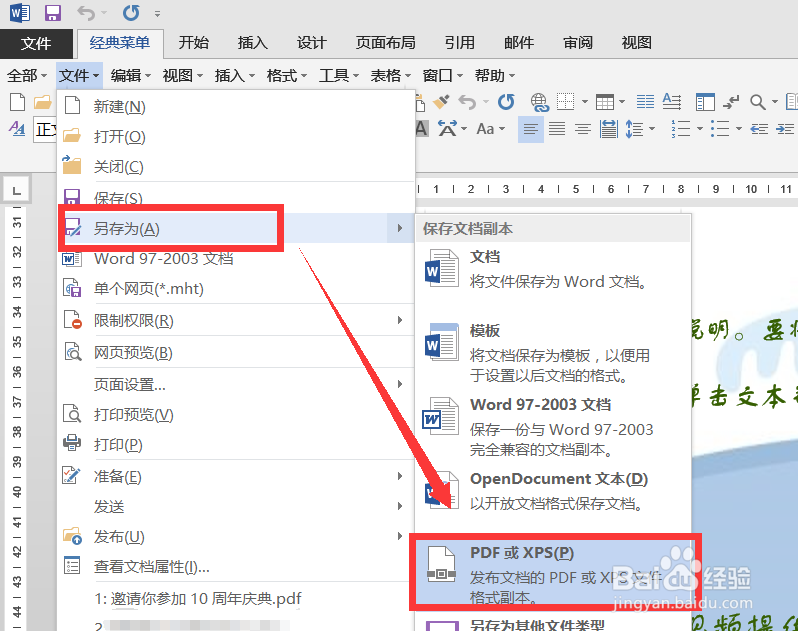This screenshot has width=798, height=631.
Task: Expand the 帮助 classic menu
Action: [x=495, y=76]
